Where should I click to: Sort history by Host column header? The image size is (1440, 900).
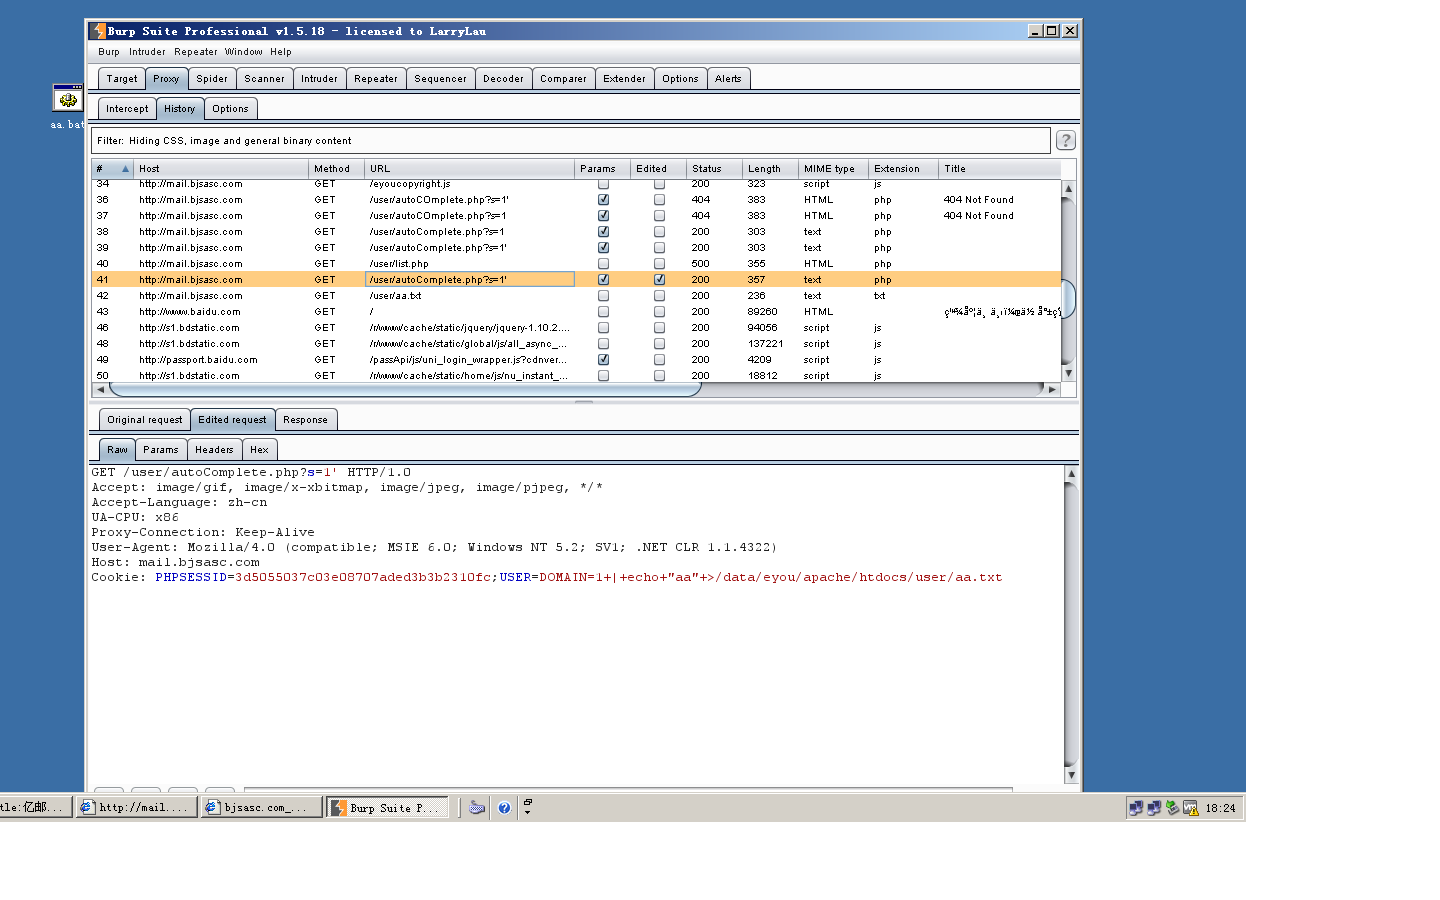click(x=221, y=168)
